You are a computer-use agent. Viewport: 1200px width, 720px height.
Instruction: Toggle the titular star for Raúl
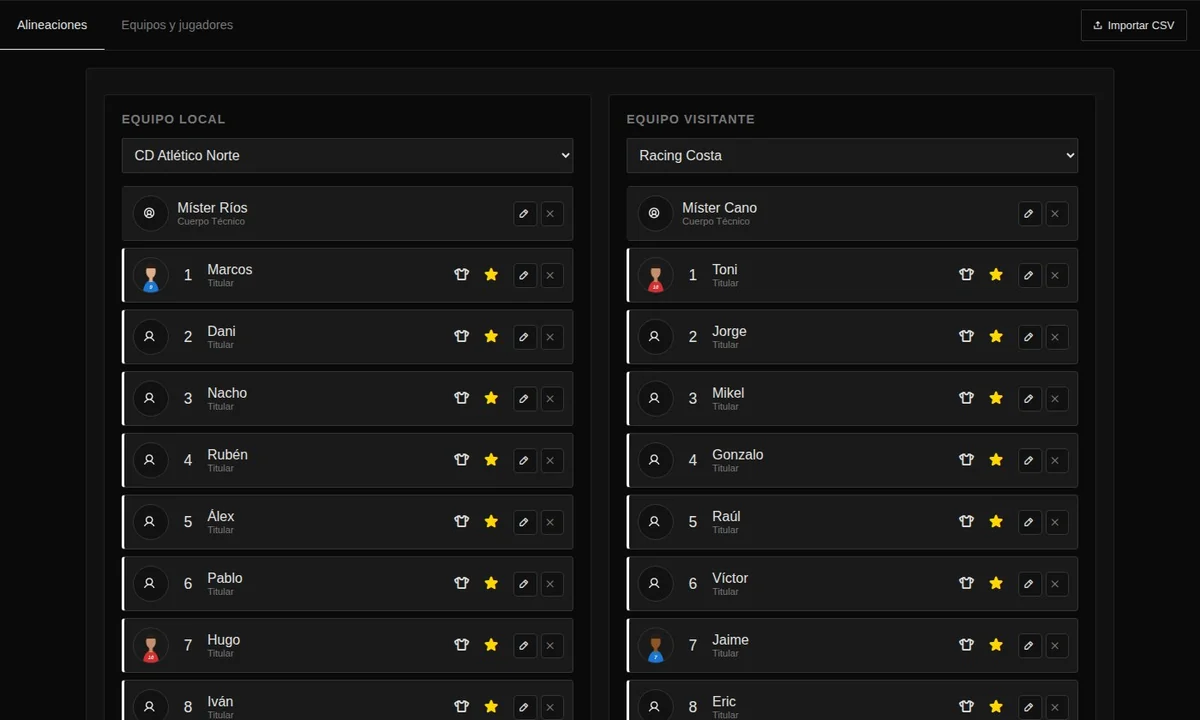point(996,522)
